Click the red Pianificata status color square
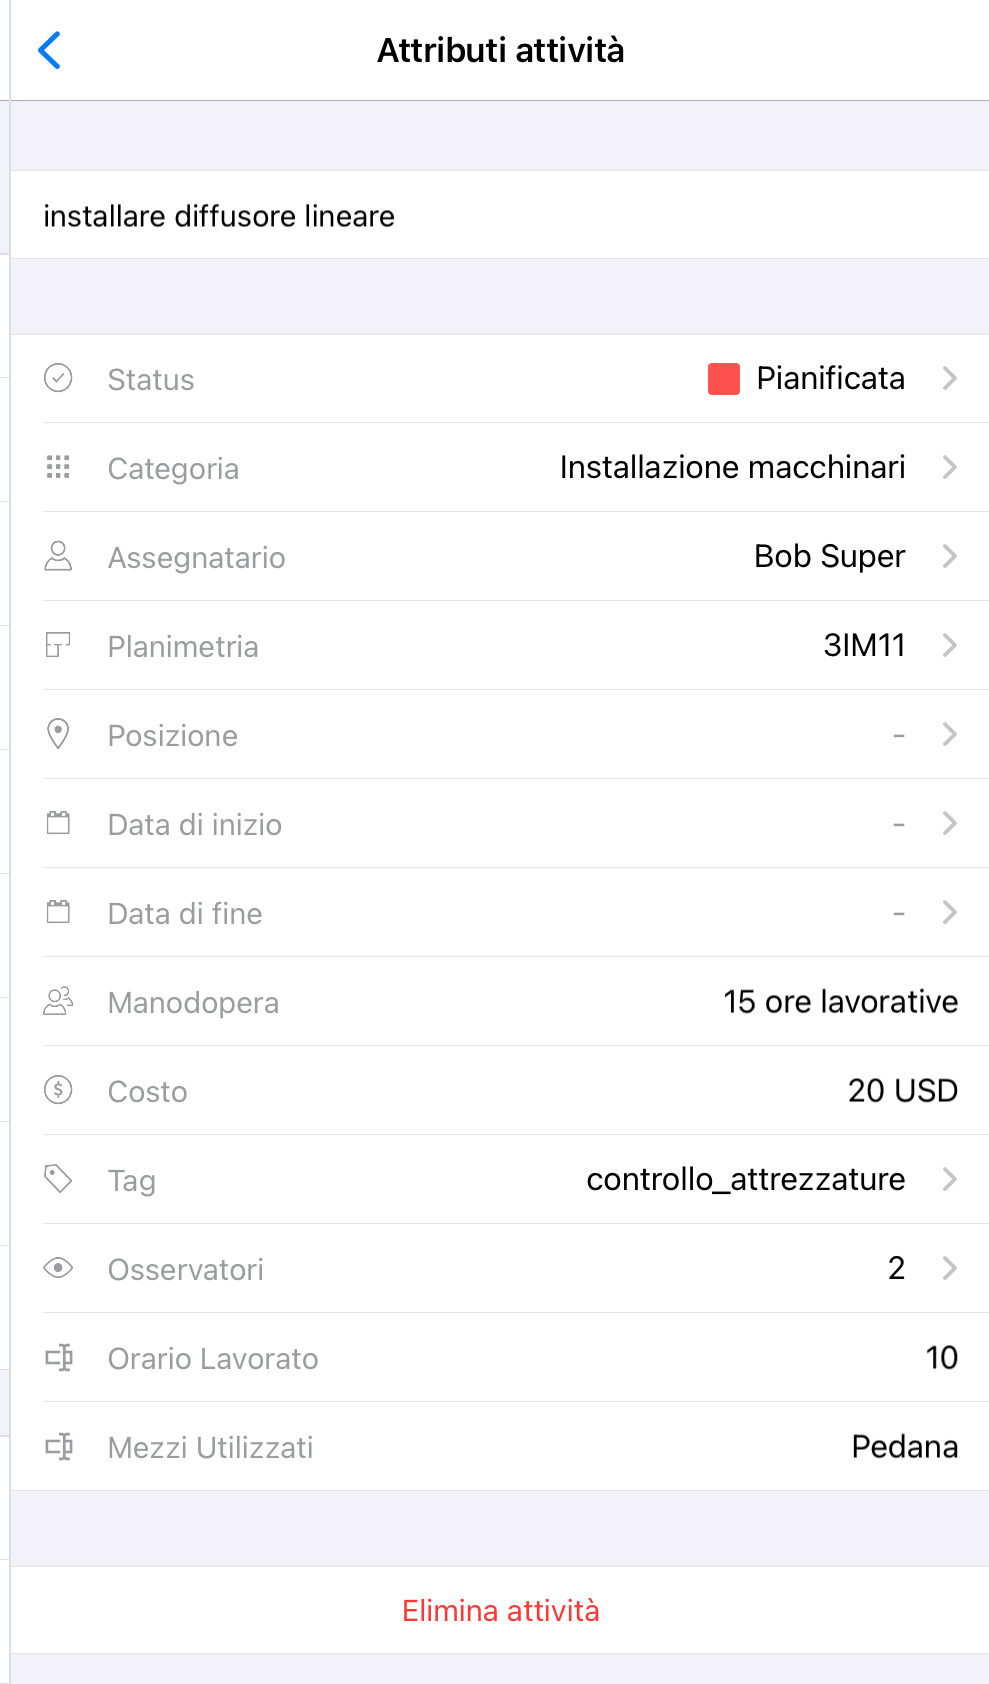 [723, 379]
